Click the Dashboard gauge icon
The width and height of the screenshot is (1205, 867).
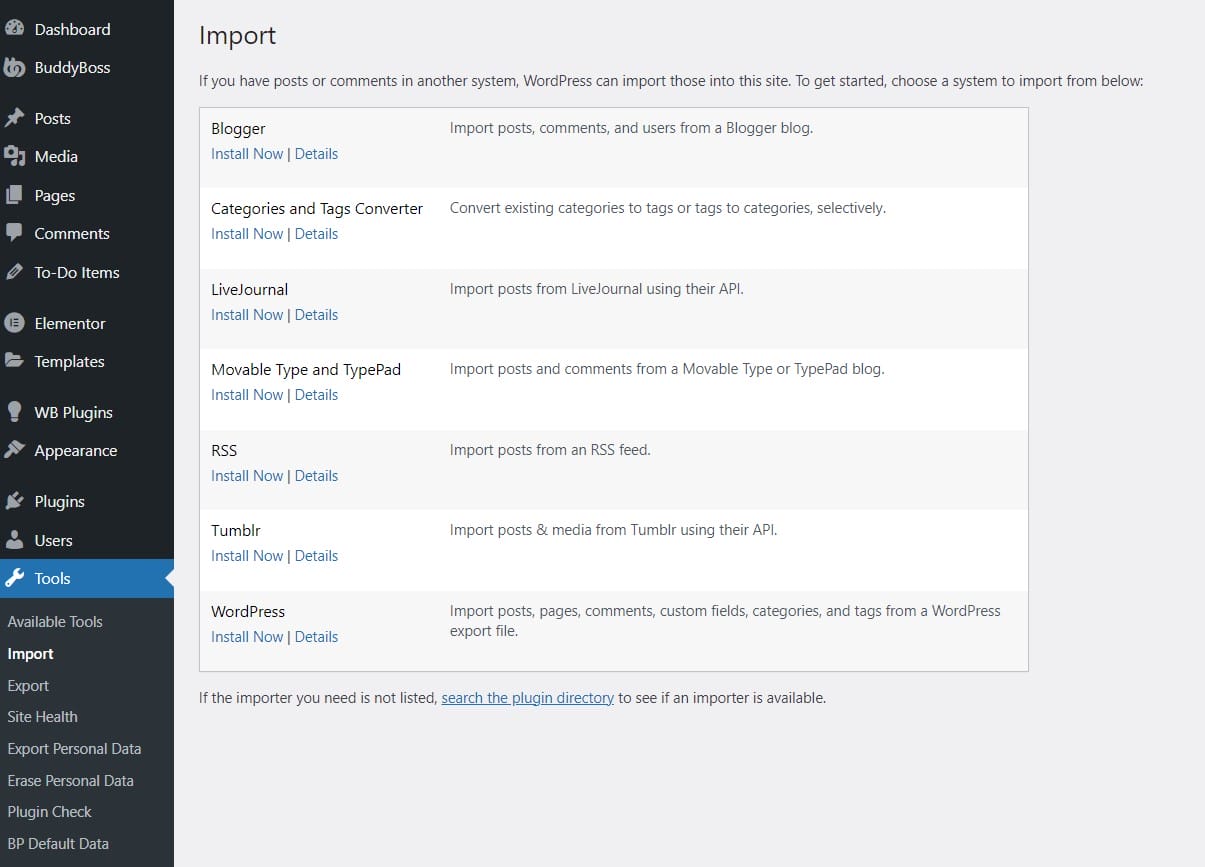(x=14, y=29)
